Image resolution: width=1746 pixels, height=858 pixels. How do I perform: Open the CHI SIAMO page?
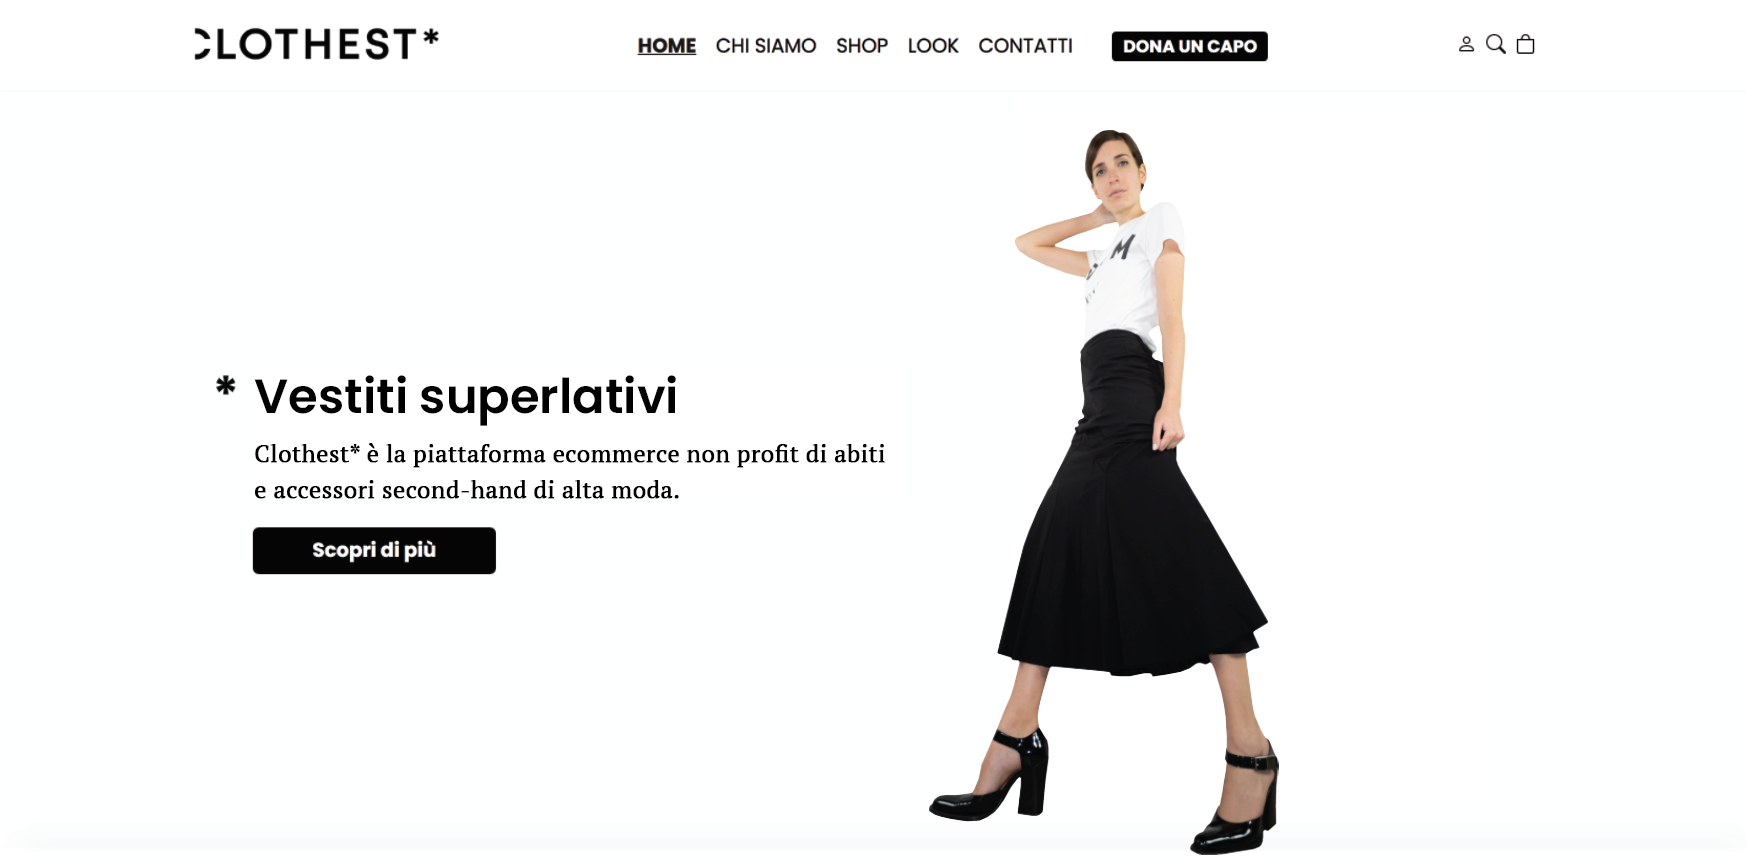[x=766, y=46]
